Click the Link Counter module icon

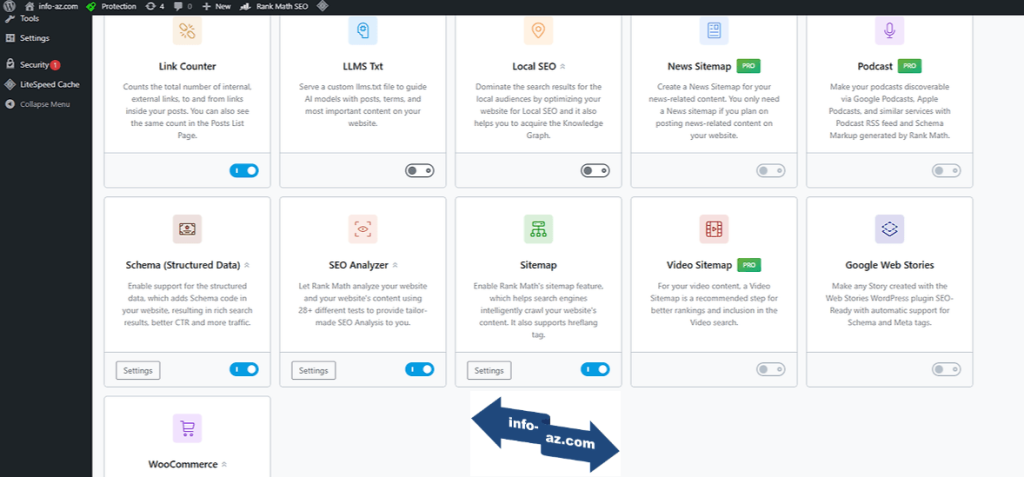tap(187, 31)
